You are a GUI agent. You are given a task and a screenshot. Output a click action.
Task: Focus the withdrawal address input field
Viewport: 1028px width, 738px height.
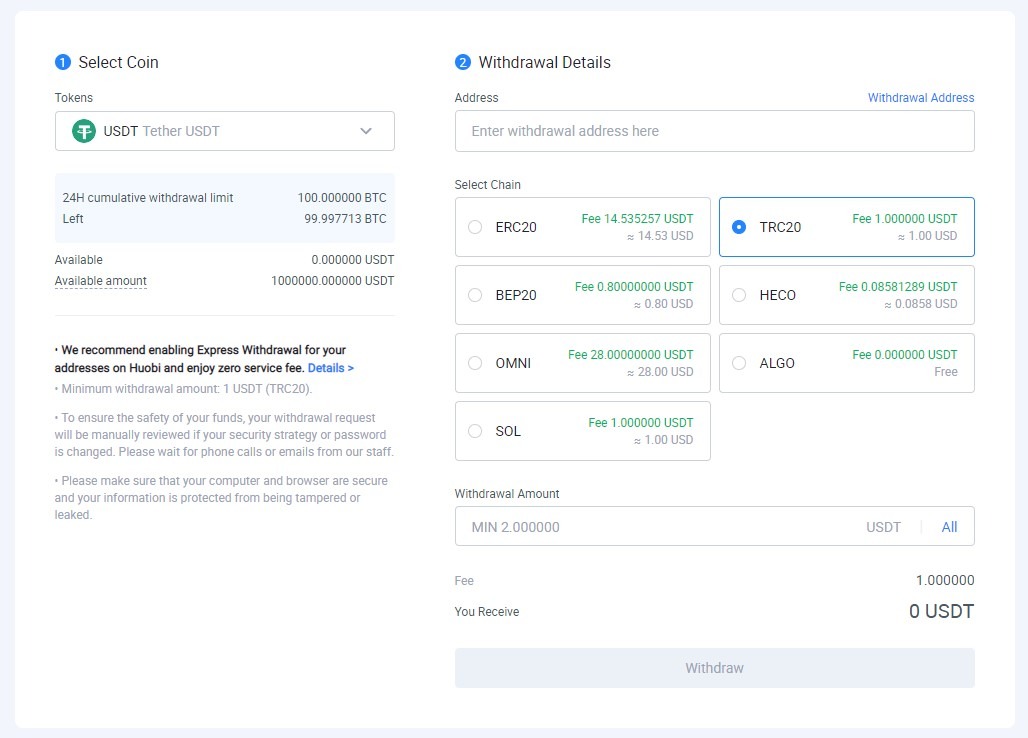pyautogui.click(x=714, y=131)
